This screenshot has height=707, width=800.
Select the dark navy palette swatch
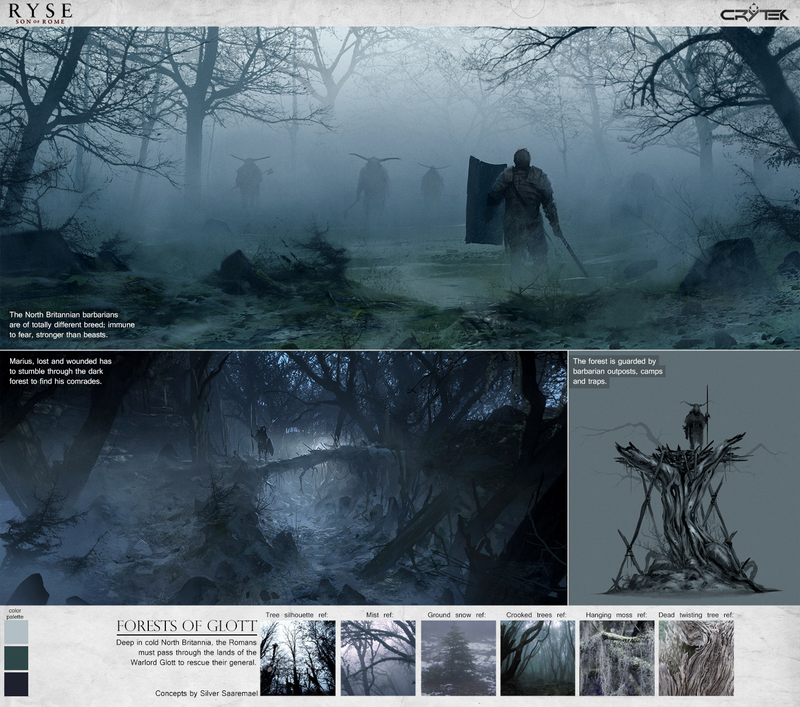16,684
